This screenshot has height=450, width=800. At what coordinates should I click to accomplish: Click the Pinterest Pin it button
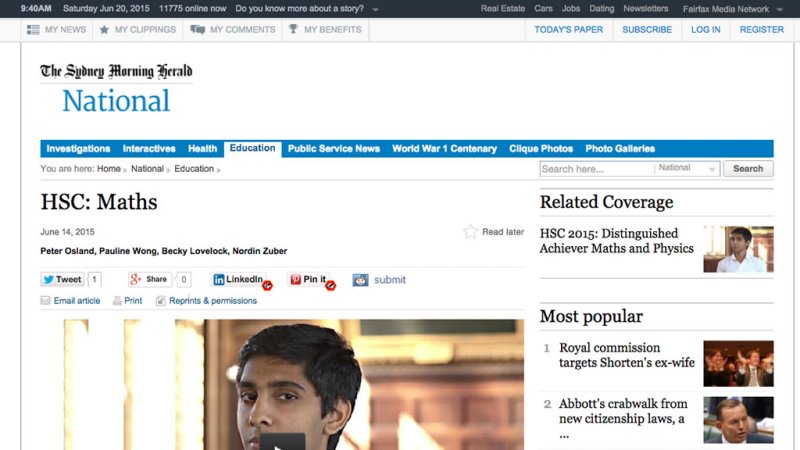[x=309, y=279]
